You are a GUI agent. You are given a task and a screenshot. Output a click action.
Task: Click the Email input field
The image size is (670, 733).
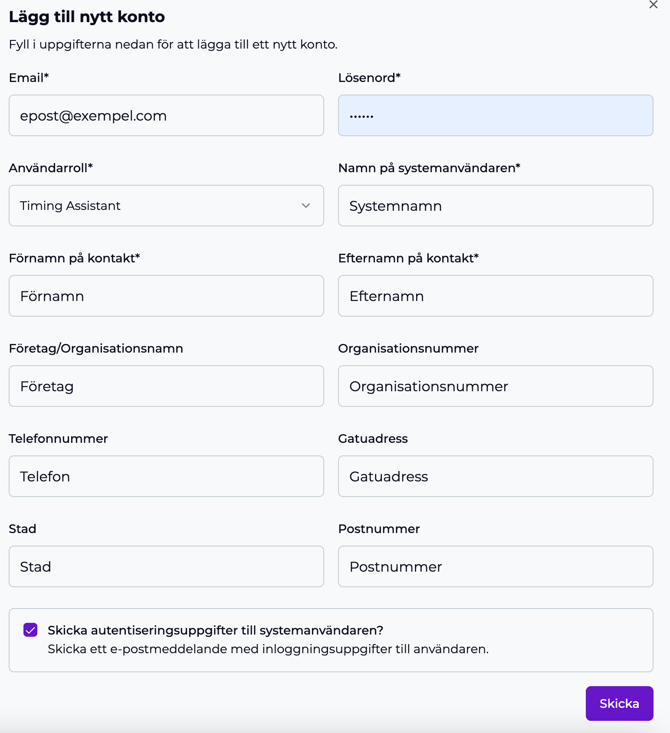166,116
